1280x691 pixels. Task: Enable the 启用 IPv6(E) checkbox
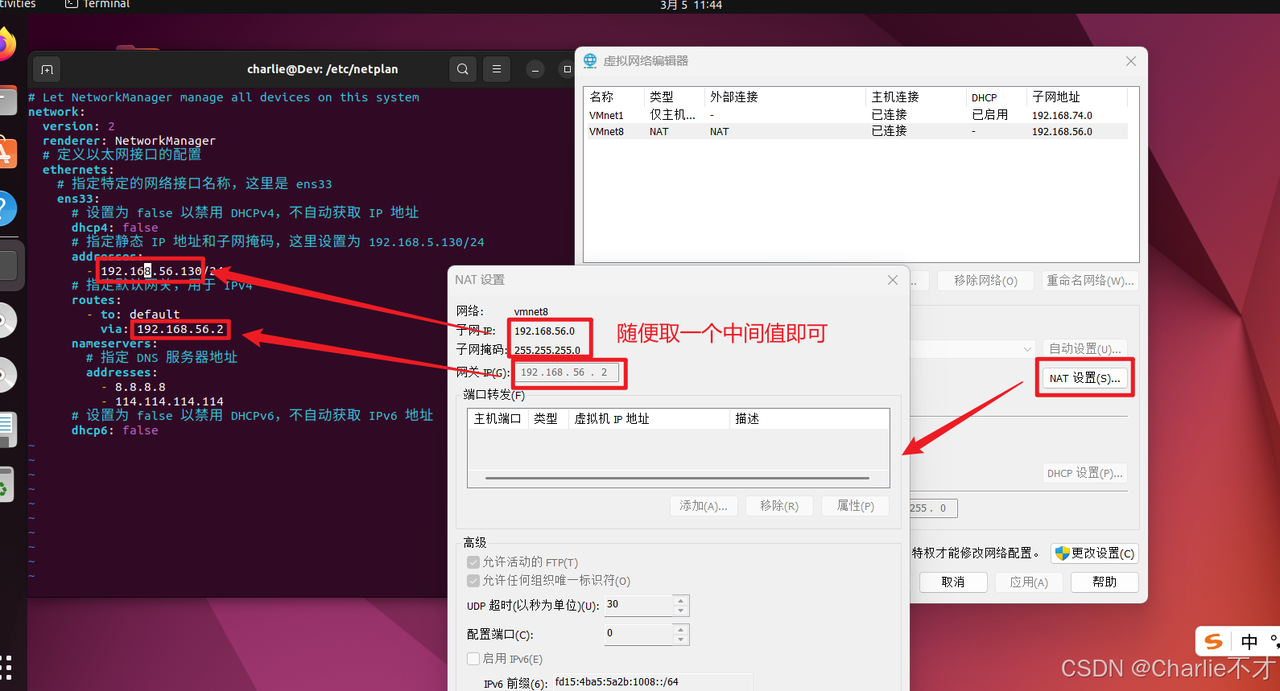[x=474, y=658]
